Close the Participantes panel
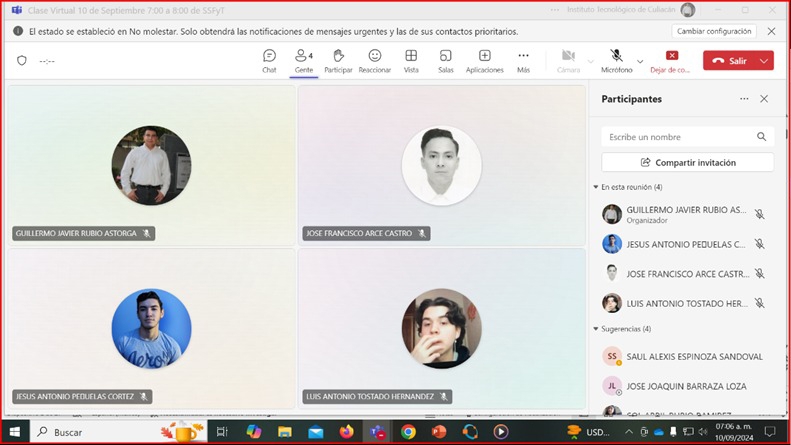This screenshot has height=445, width=791. click(764, 99)
